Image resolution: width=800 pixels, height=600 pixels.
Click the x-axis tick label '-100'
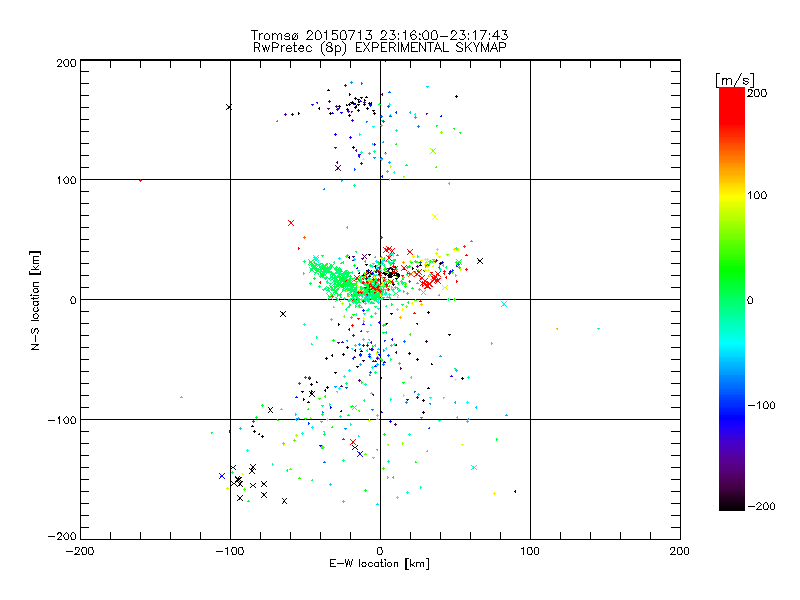(230, 551)
